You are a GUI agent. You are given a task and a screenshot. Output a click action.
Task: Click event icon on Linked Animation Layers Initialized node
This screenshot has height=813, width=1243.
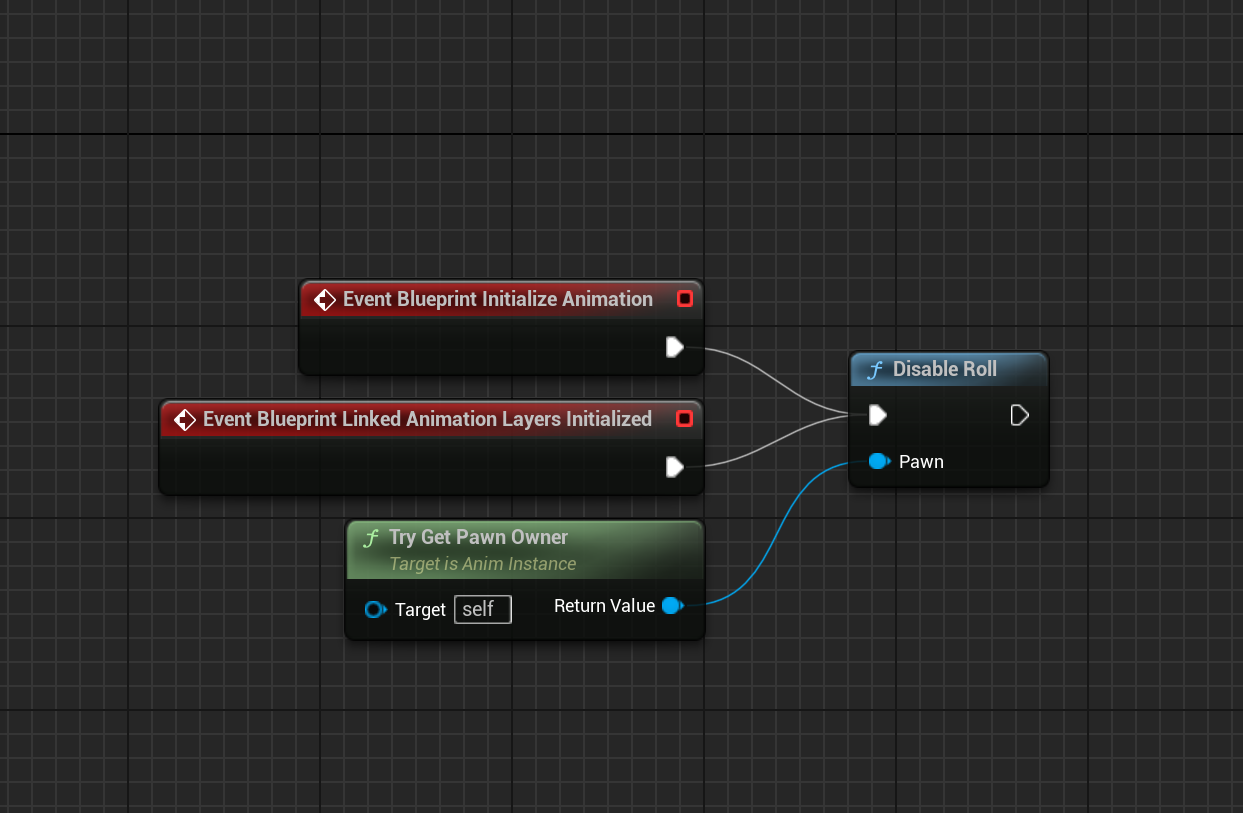184,419
